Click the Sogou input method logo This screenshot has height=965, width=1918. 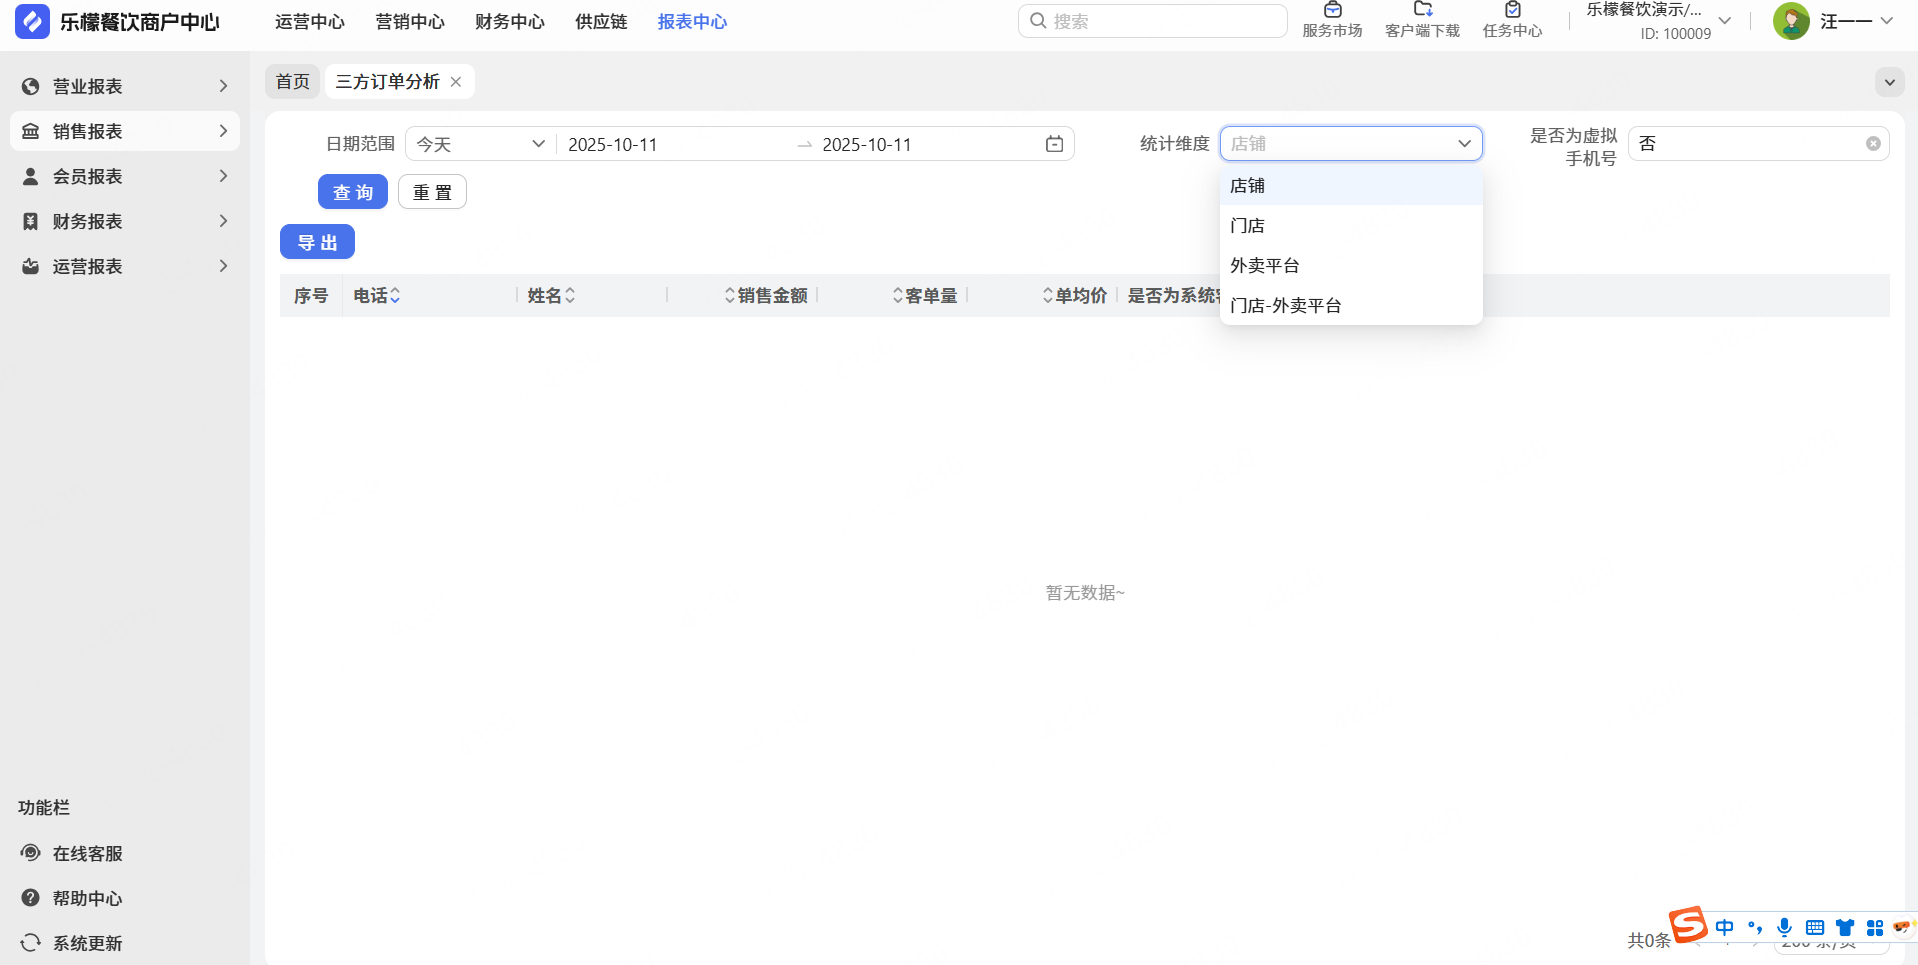click(x=1688, y=925)
